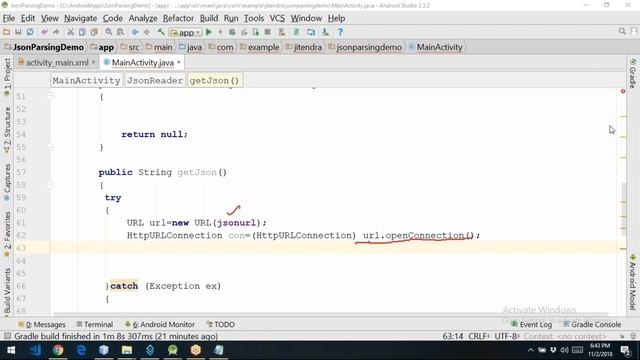640x360 pixels.
Task: Collapse the code fold at line 51
Action: point(50,96)
